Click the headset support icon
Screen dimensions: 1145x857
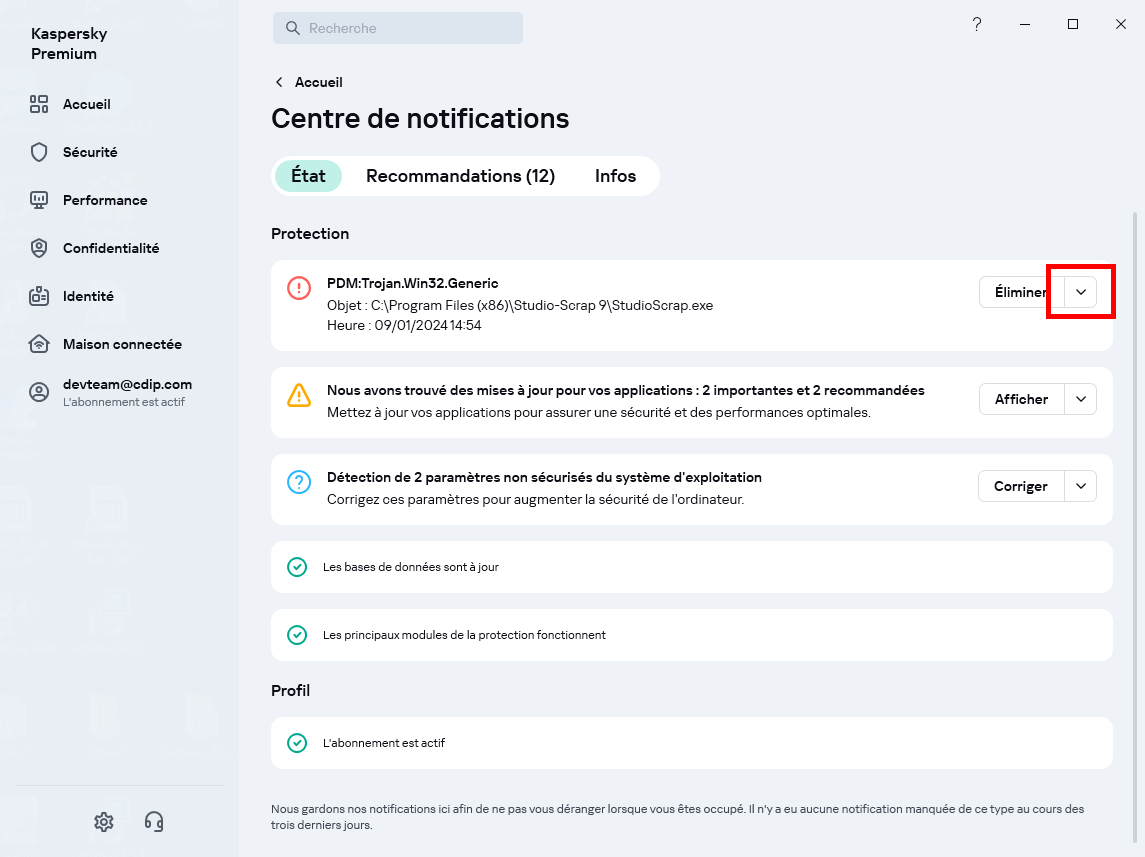coord(154,822)
